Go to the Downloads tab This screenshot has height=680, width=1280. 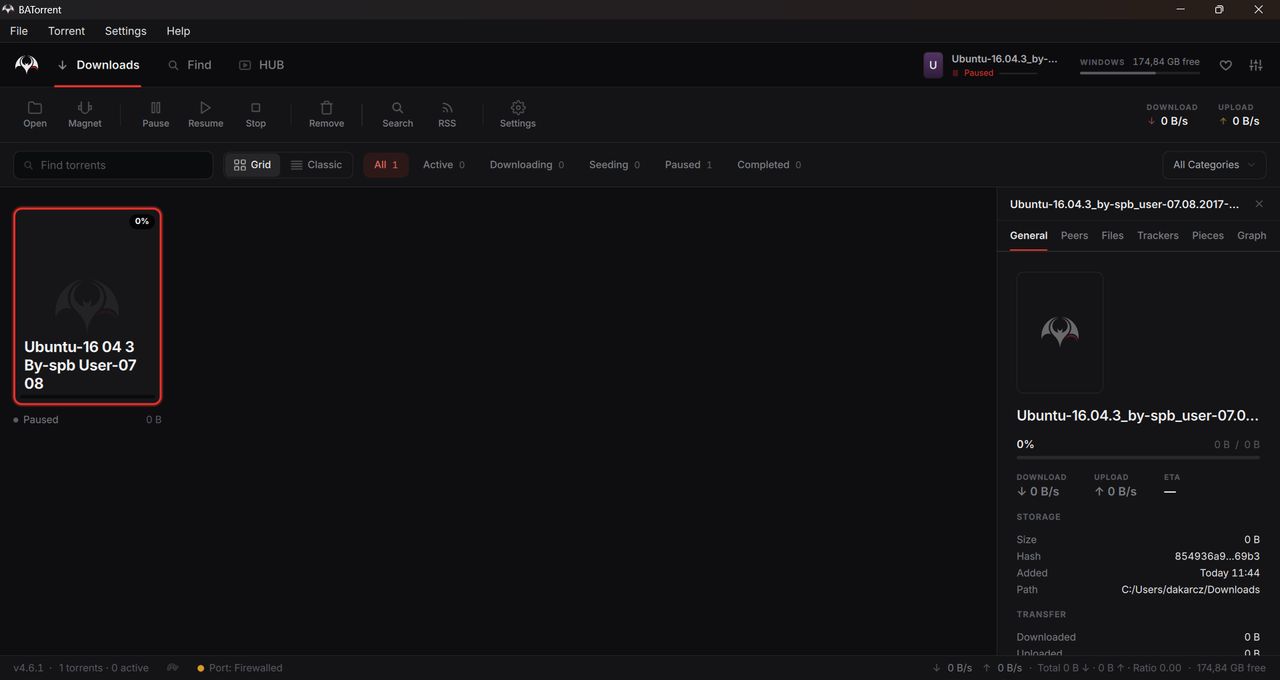pos(98,65)
